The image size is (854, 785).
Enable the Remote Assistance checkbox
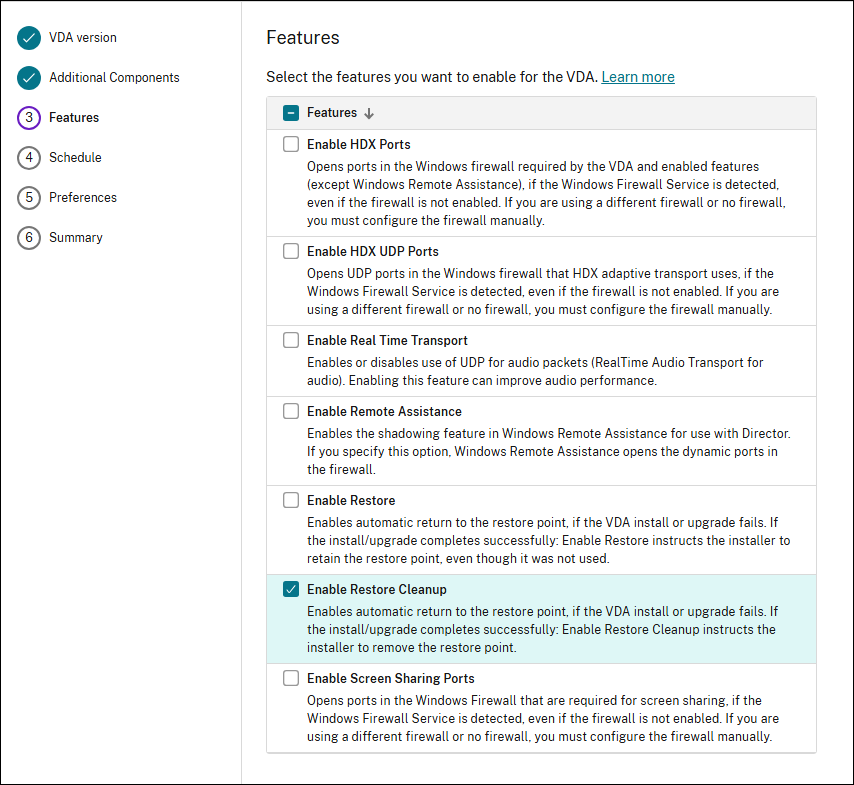tap(291, 411)
